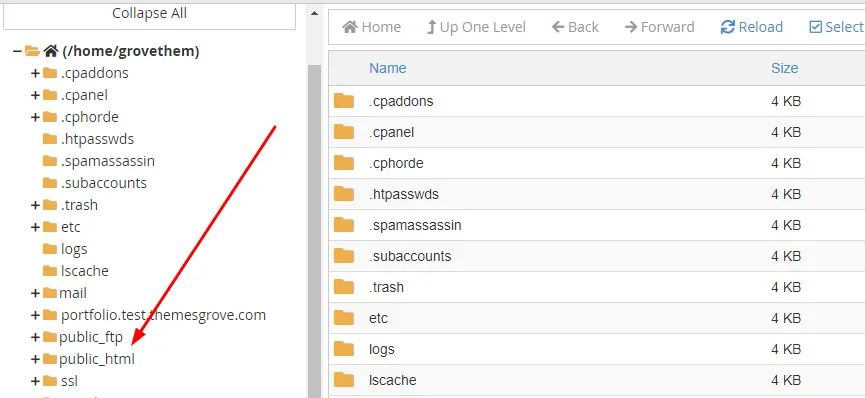
Task: Select .subaccounts in the folder tree
Action: click(x=104, y=183)
